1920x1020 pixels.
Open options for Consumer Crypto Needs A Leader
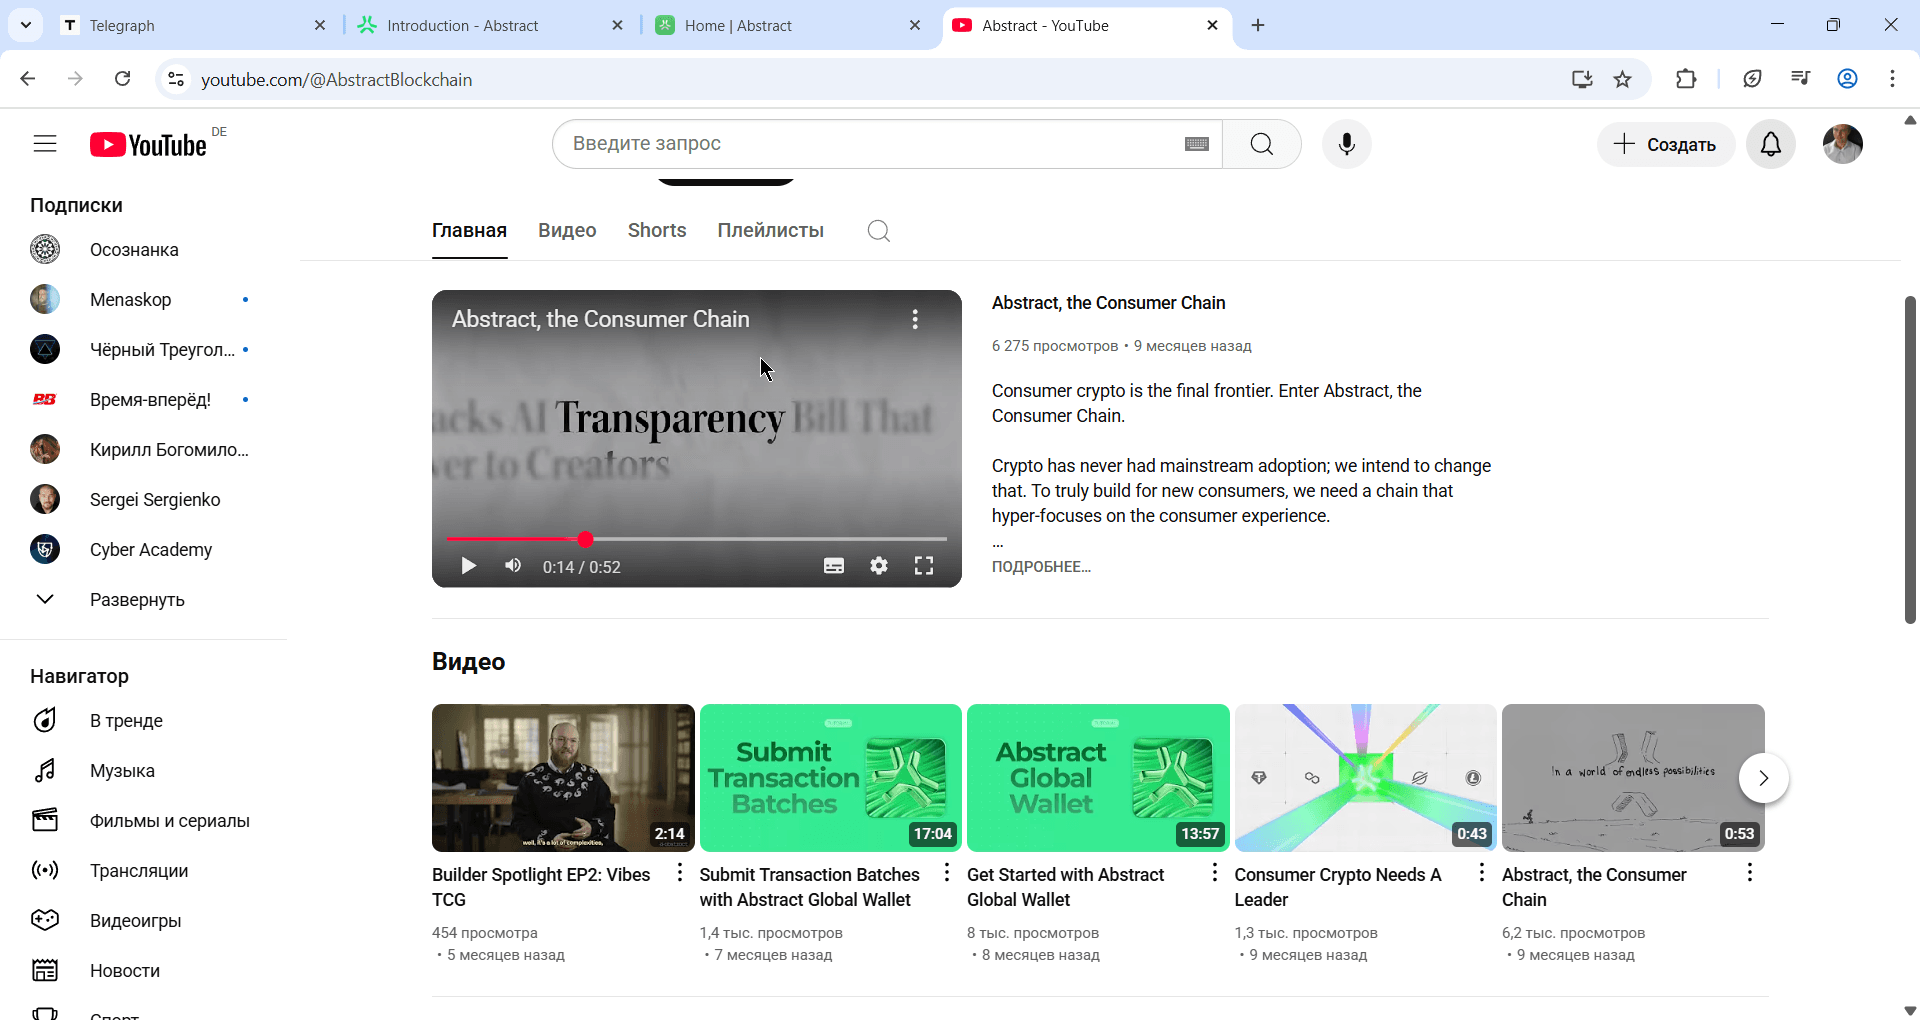pyautogui.click(x=1482, y=873)
